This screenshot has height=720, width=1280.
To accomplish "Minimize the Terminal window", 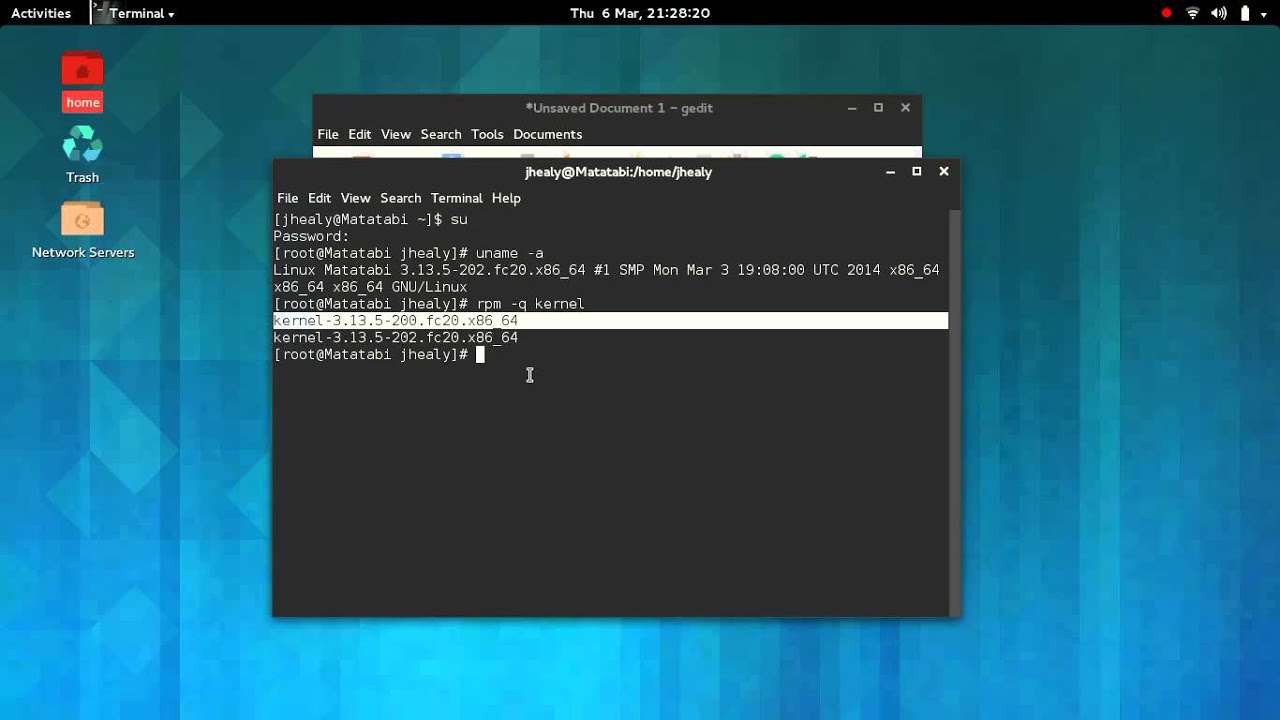I will point(890,172).
